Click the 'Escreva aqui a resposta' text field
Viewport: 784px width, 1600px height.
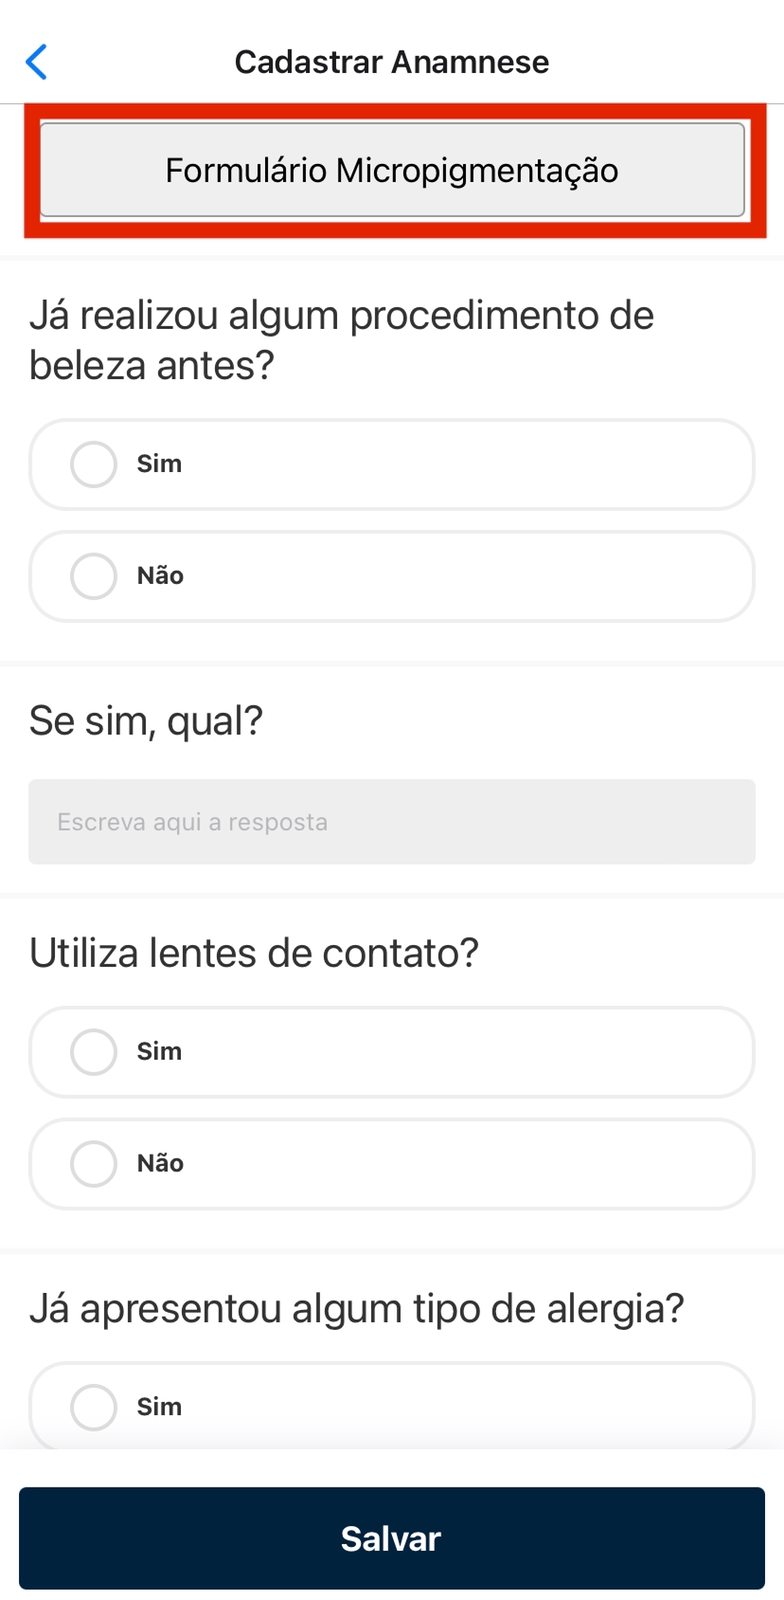point(392,822)
